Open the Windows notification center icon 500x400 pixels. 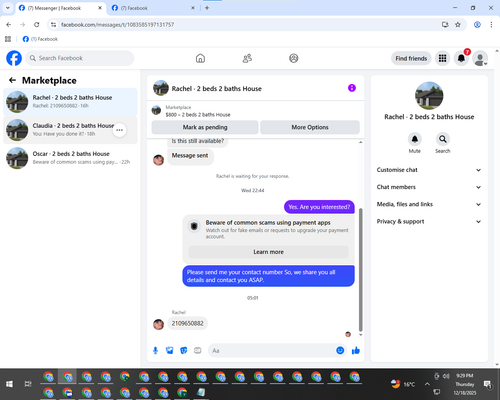488,385
